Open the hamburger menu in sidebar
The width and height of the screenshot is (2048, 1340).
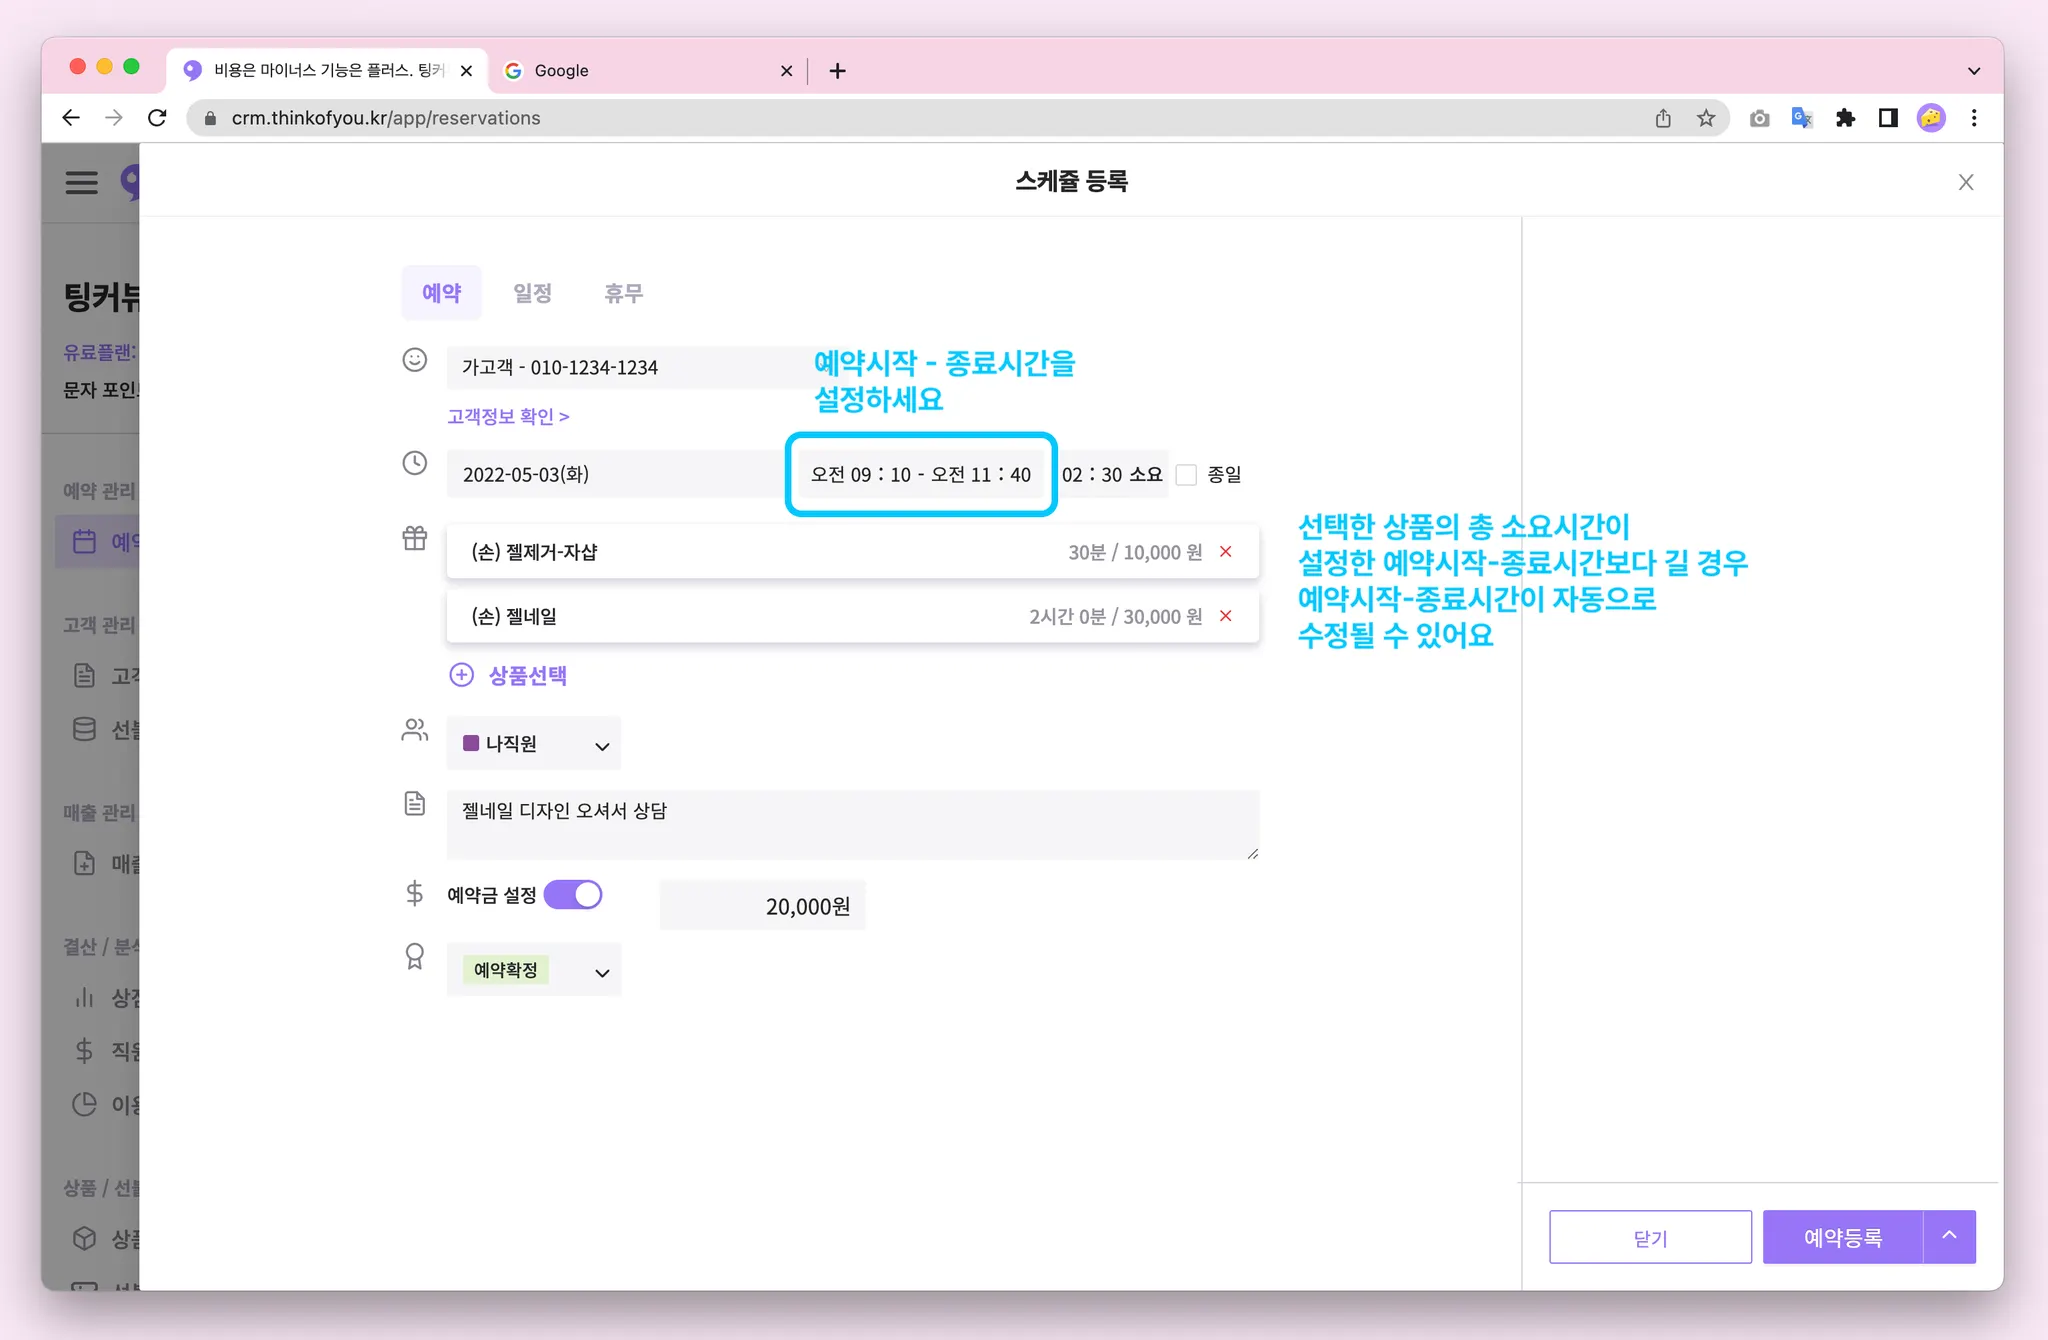coord(82,182)
